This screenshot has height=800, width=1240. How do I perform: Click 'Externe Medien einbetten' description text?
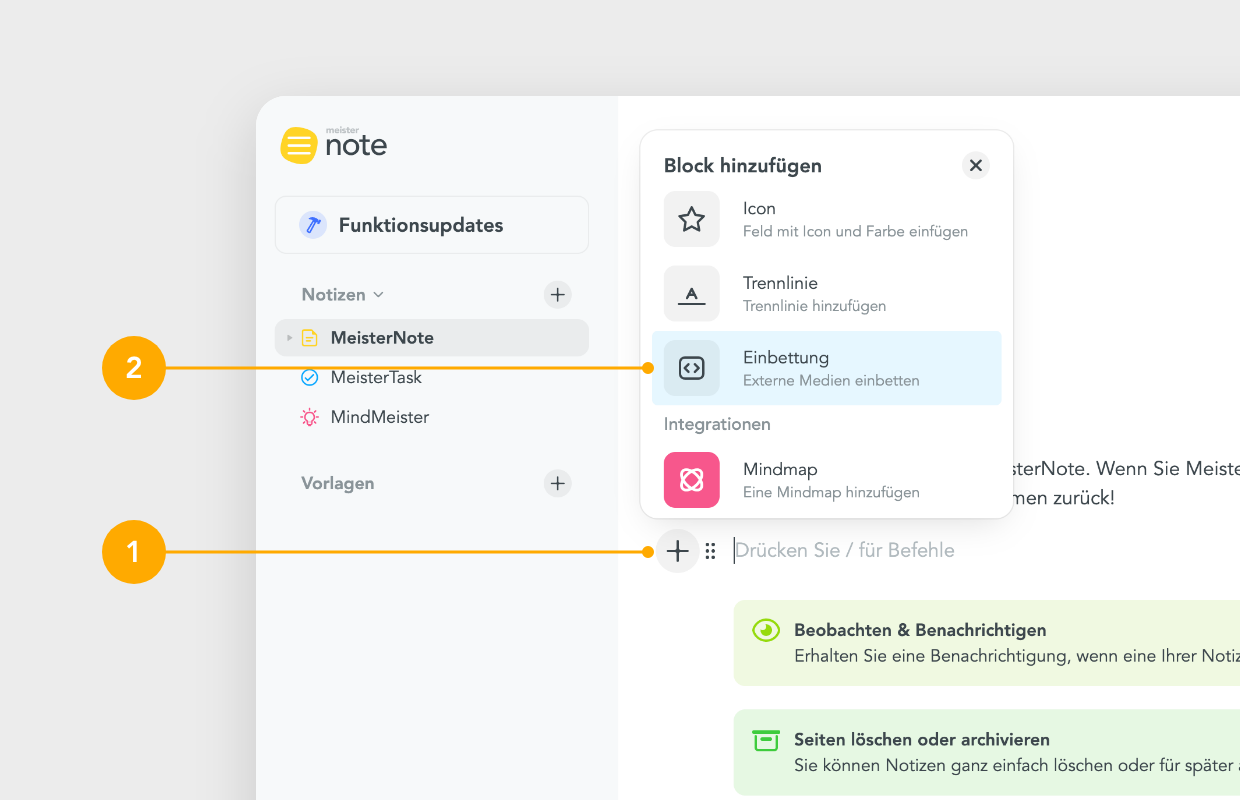click(831, 381)
